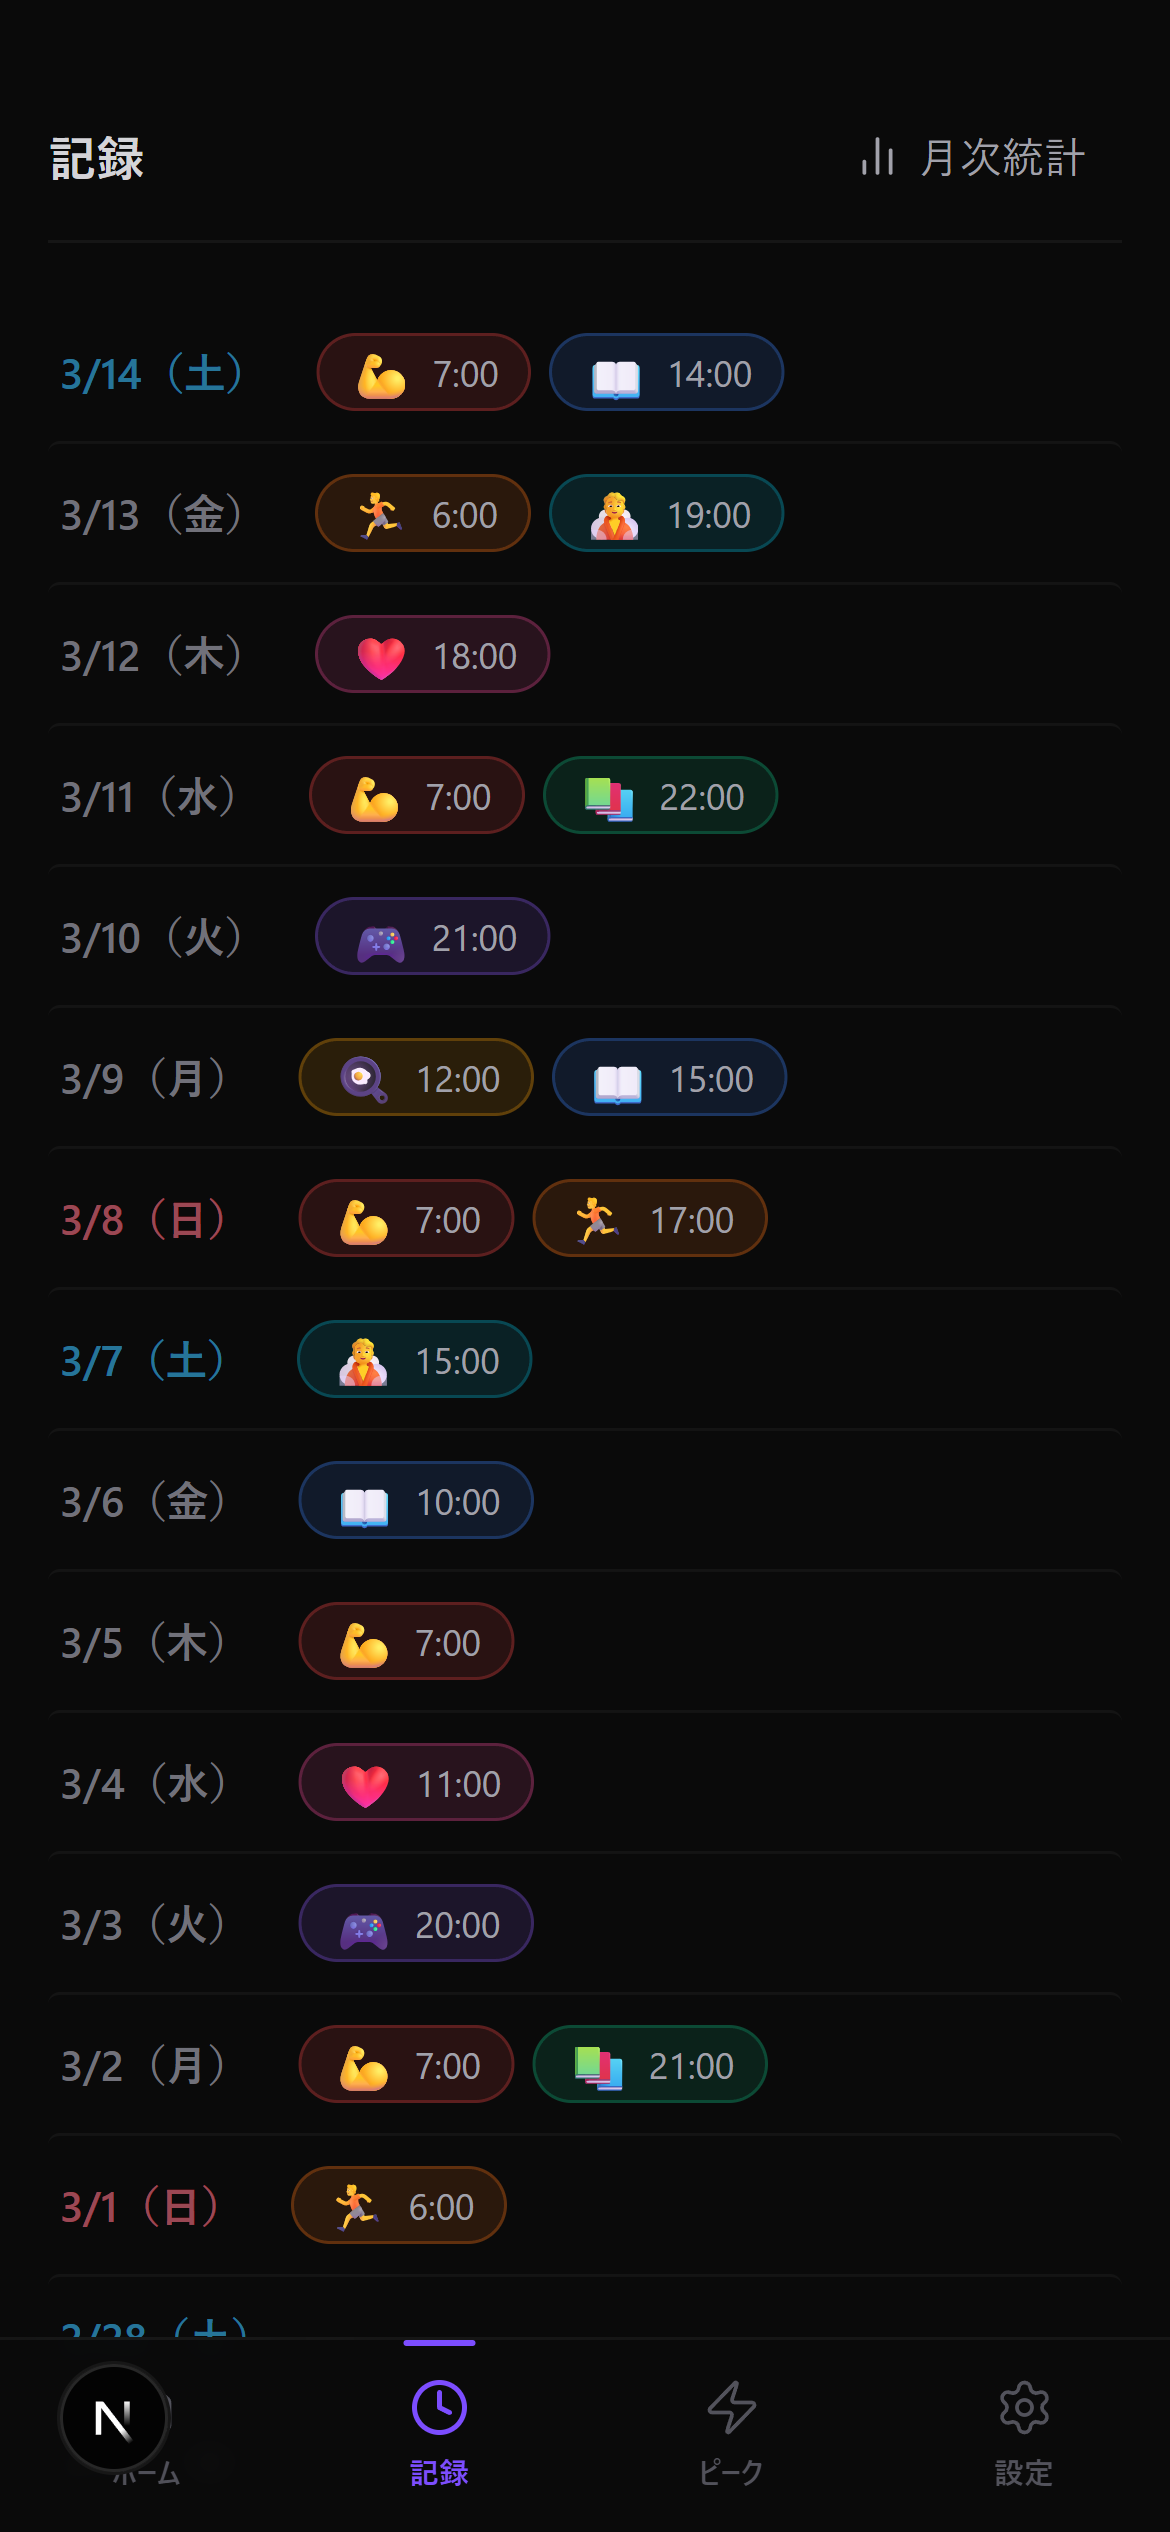Tap the open book icon on 3/6
The width and height of the screenshot is (1170, 2532).
(364, 1503)
